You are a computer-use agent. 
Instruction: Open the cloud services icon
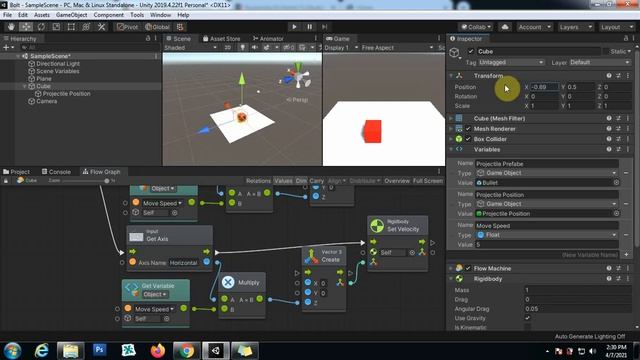click(x=505, y=27)
